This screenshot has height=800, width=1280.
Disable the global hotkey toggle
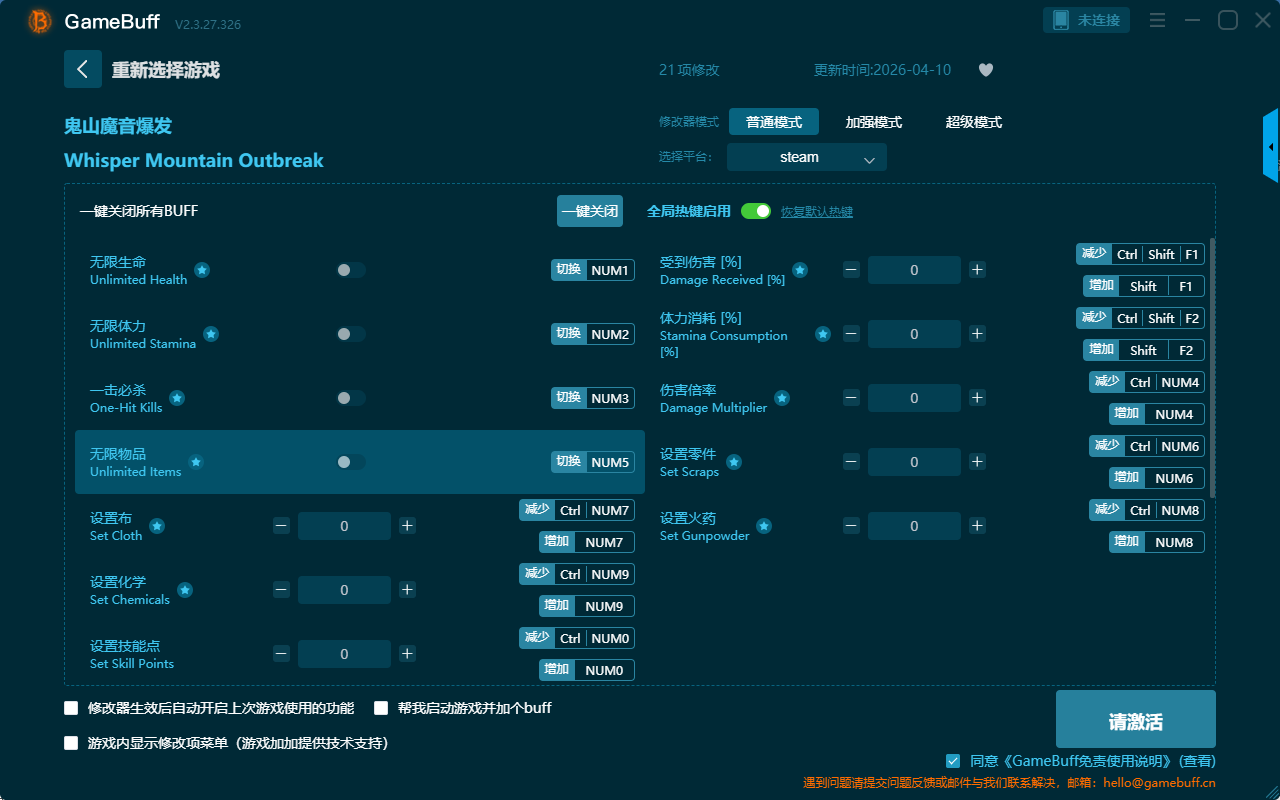point(756,211)
